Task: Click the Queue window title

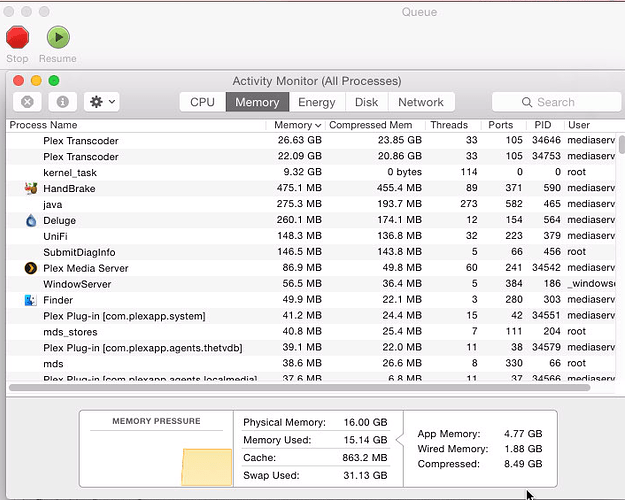Action: (419, 12)
